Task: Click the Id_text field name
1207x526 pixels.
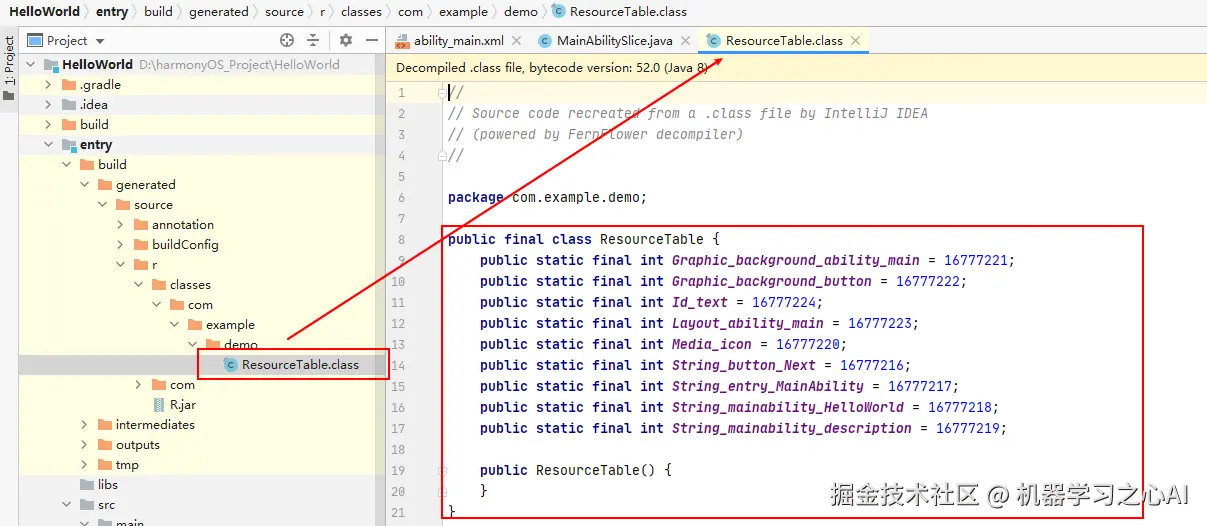Action: tap(700, 302)
